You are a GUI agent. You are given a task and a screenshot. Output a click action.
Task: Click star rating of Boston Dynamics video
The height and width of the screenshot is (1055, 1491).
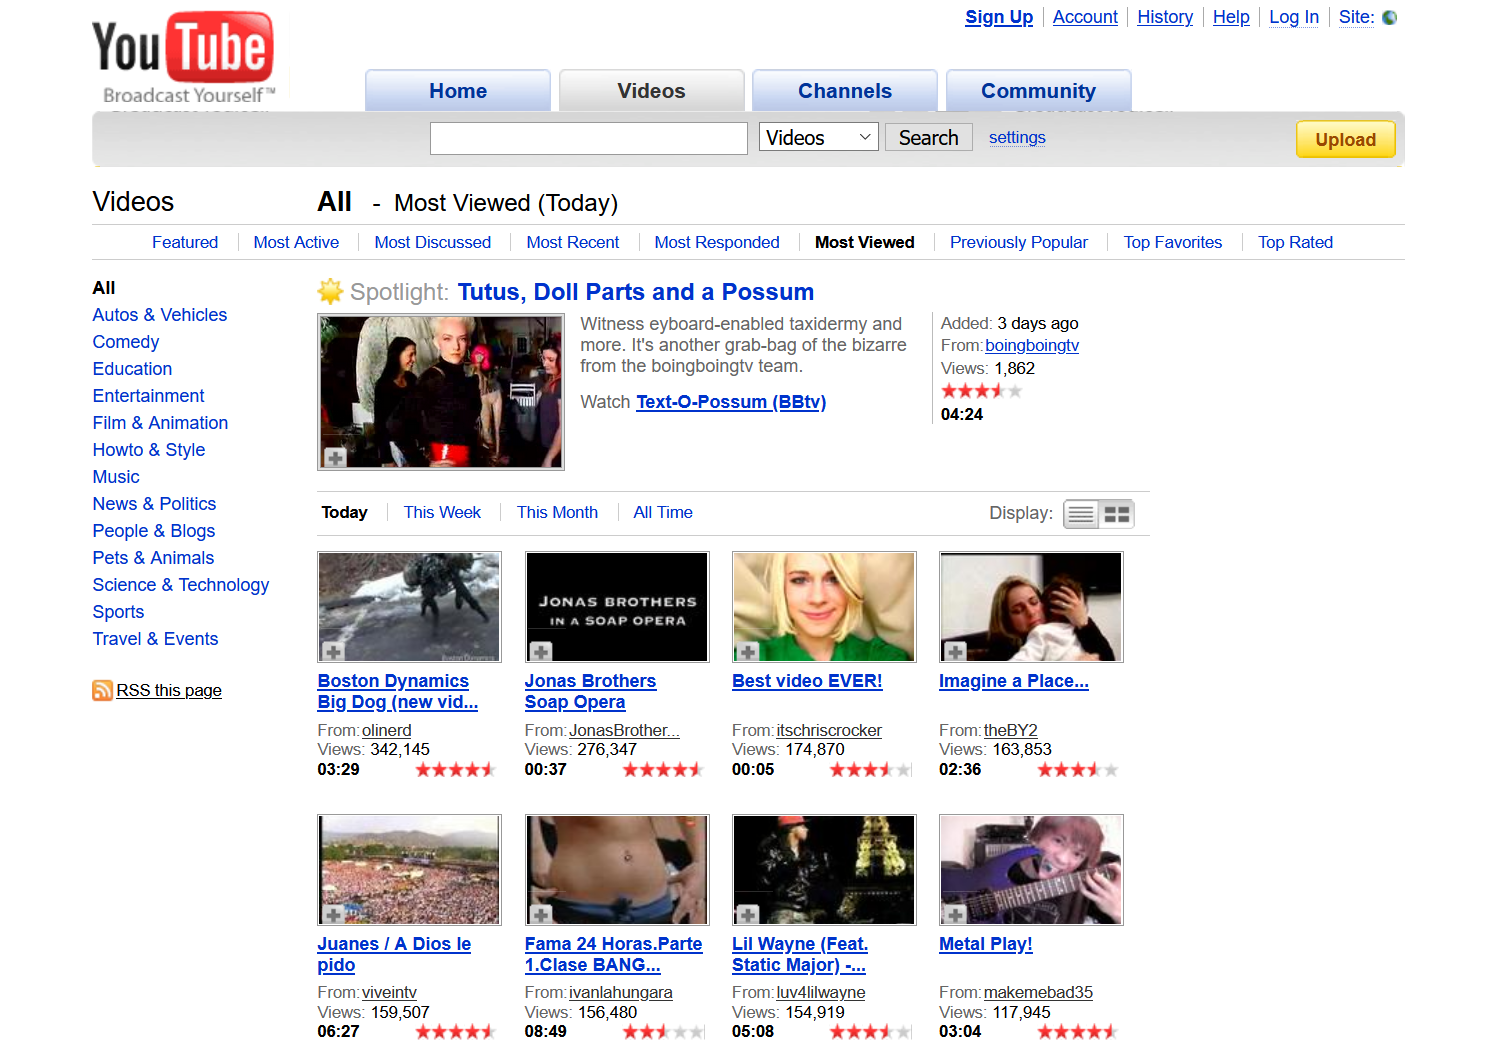456,769
